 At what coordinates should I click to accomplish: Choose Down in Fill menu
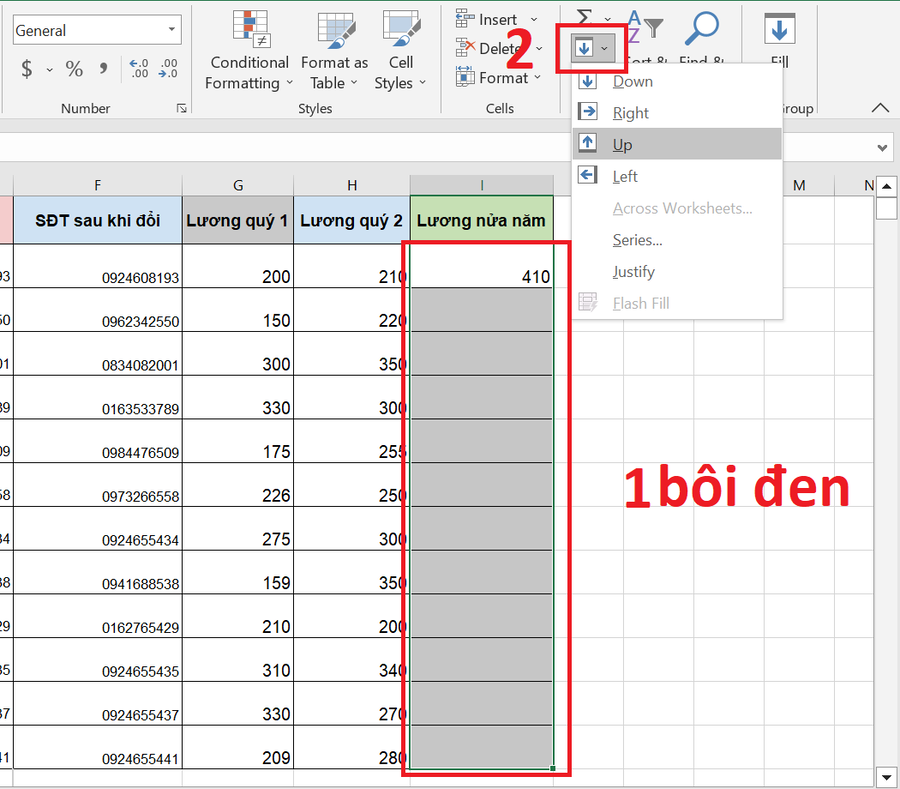677,81
